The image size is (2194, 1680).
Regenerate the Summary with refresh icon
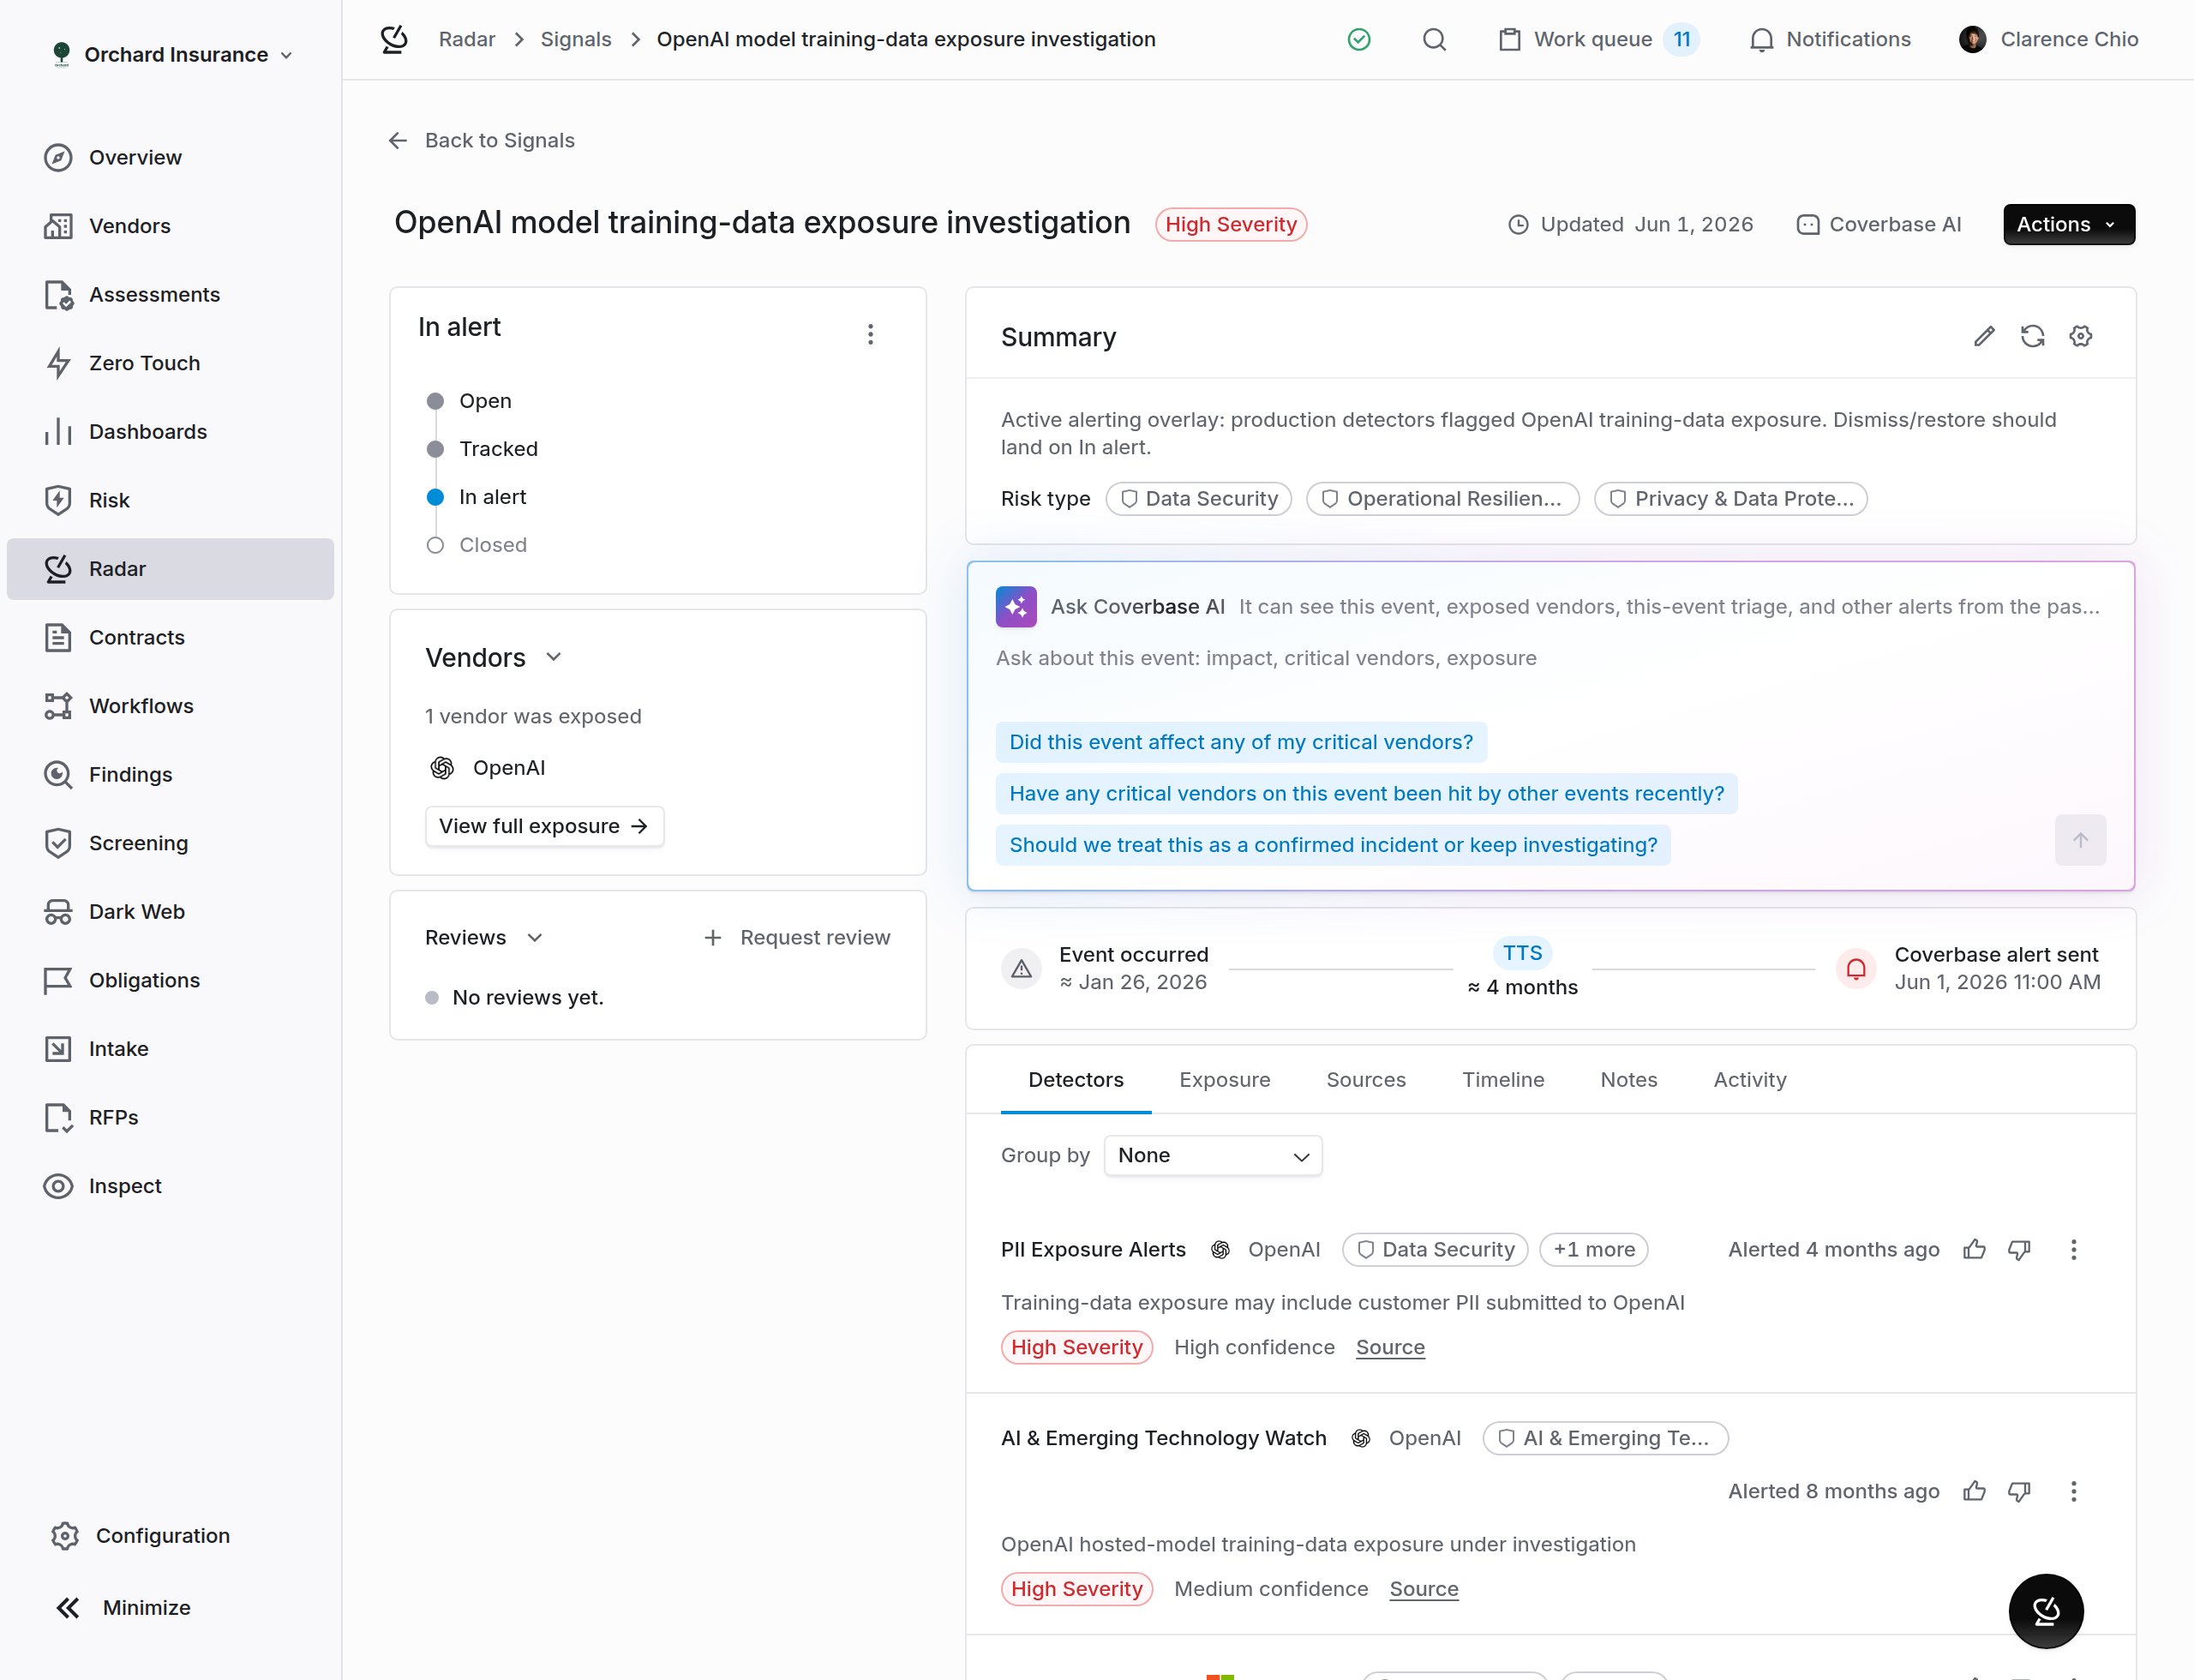[x=2032, y=337]
